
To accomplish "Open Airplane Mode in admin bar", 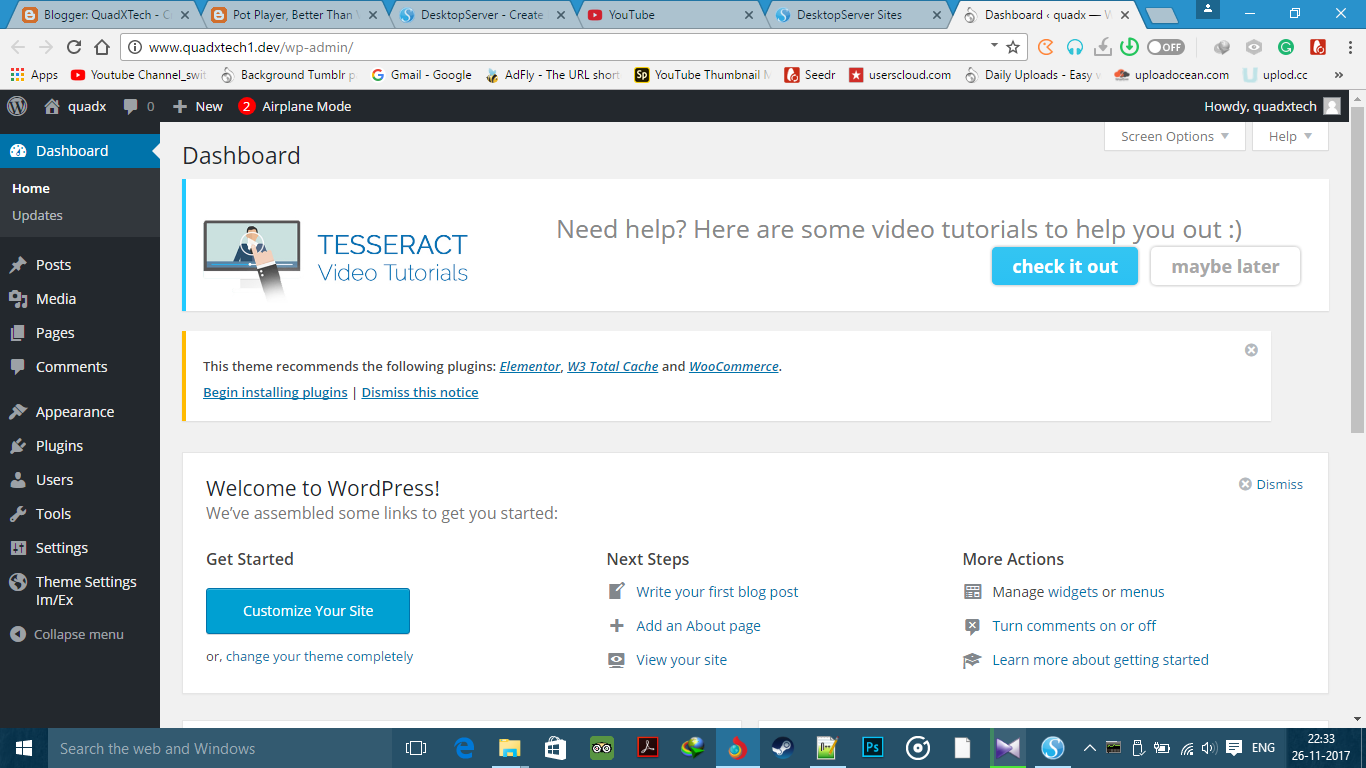I will point(295,106).
